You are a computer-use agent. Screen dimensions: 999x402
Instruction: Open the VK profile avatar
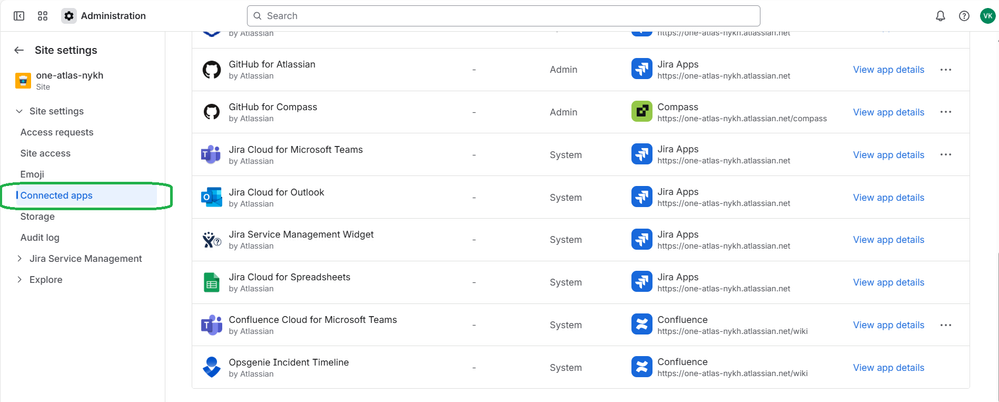tap(987, 16)
